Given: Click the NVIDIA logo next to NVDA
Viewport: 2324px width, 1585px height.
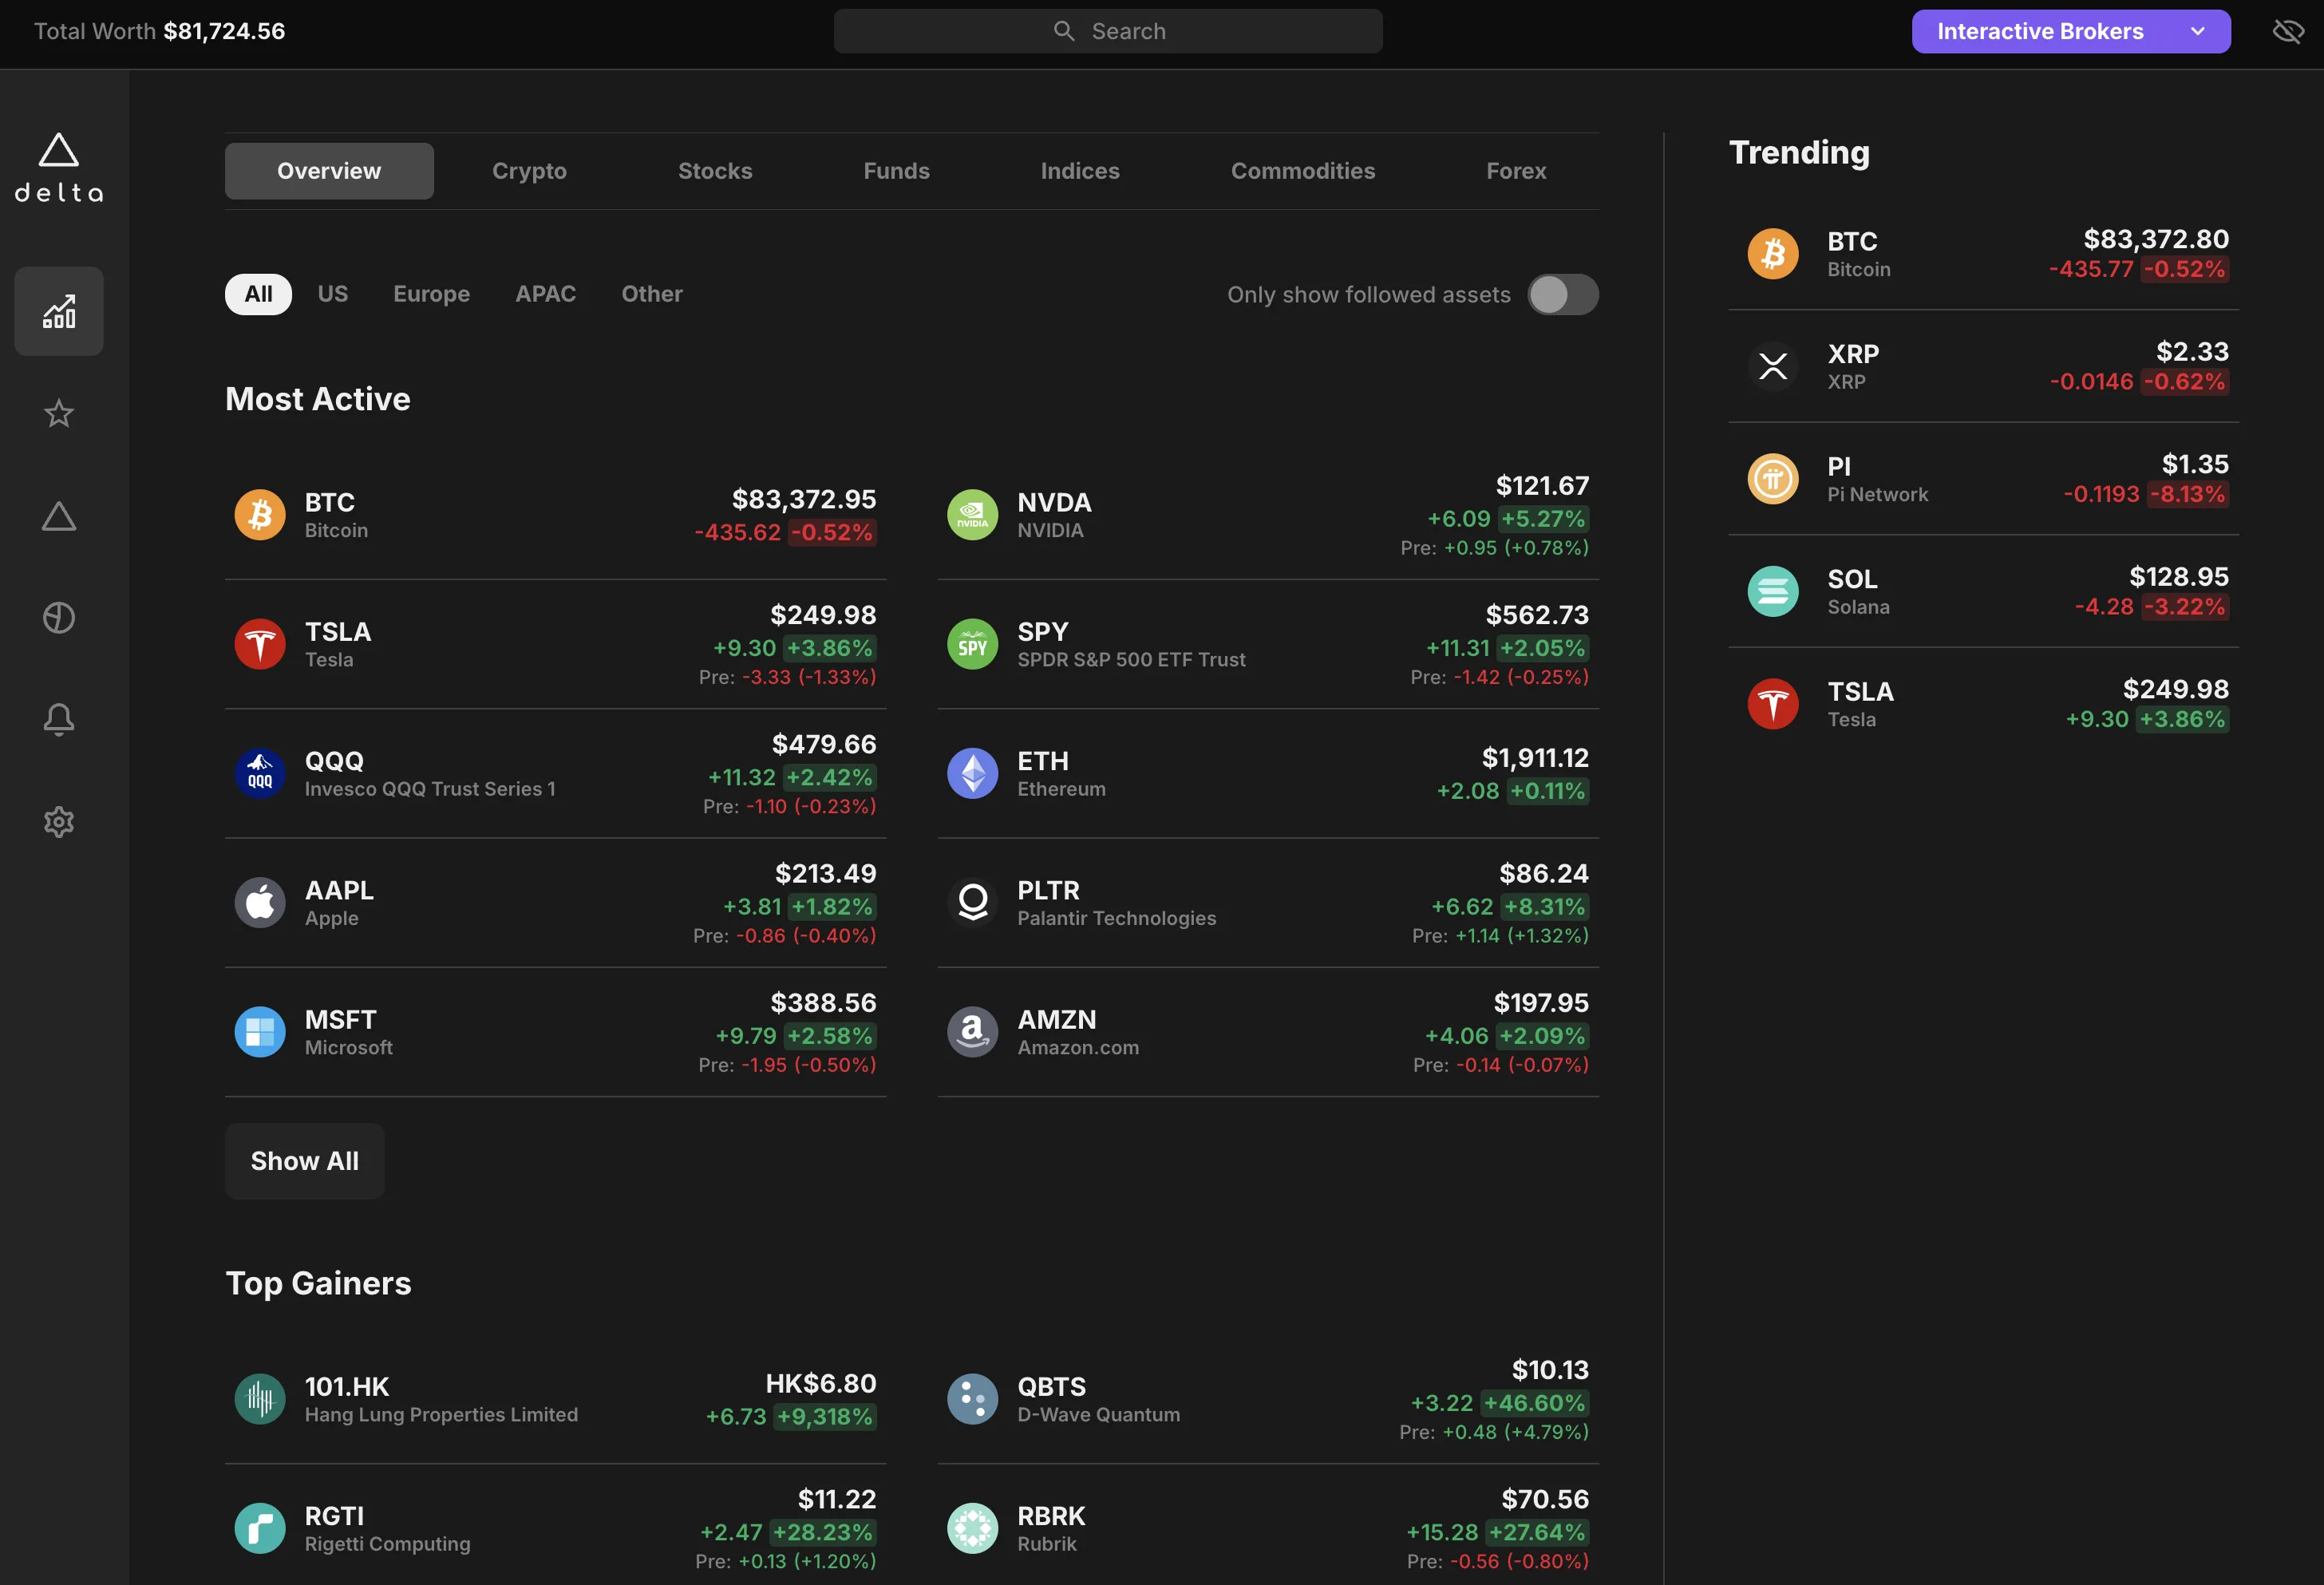Looking at the screenshot, I should [x=971, y=514].
